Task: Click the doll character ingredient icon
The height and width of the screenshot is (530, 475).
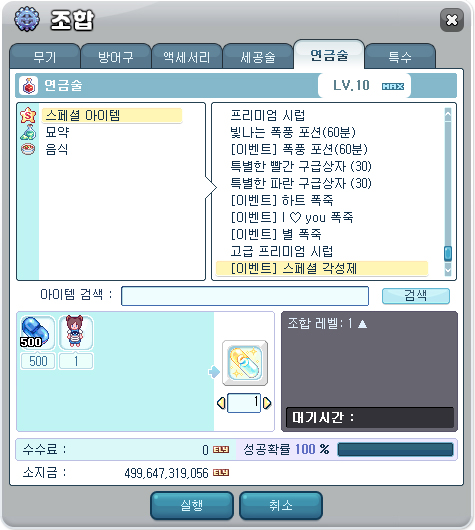Action: [76, 333]
